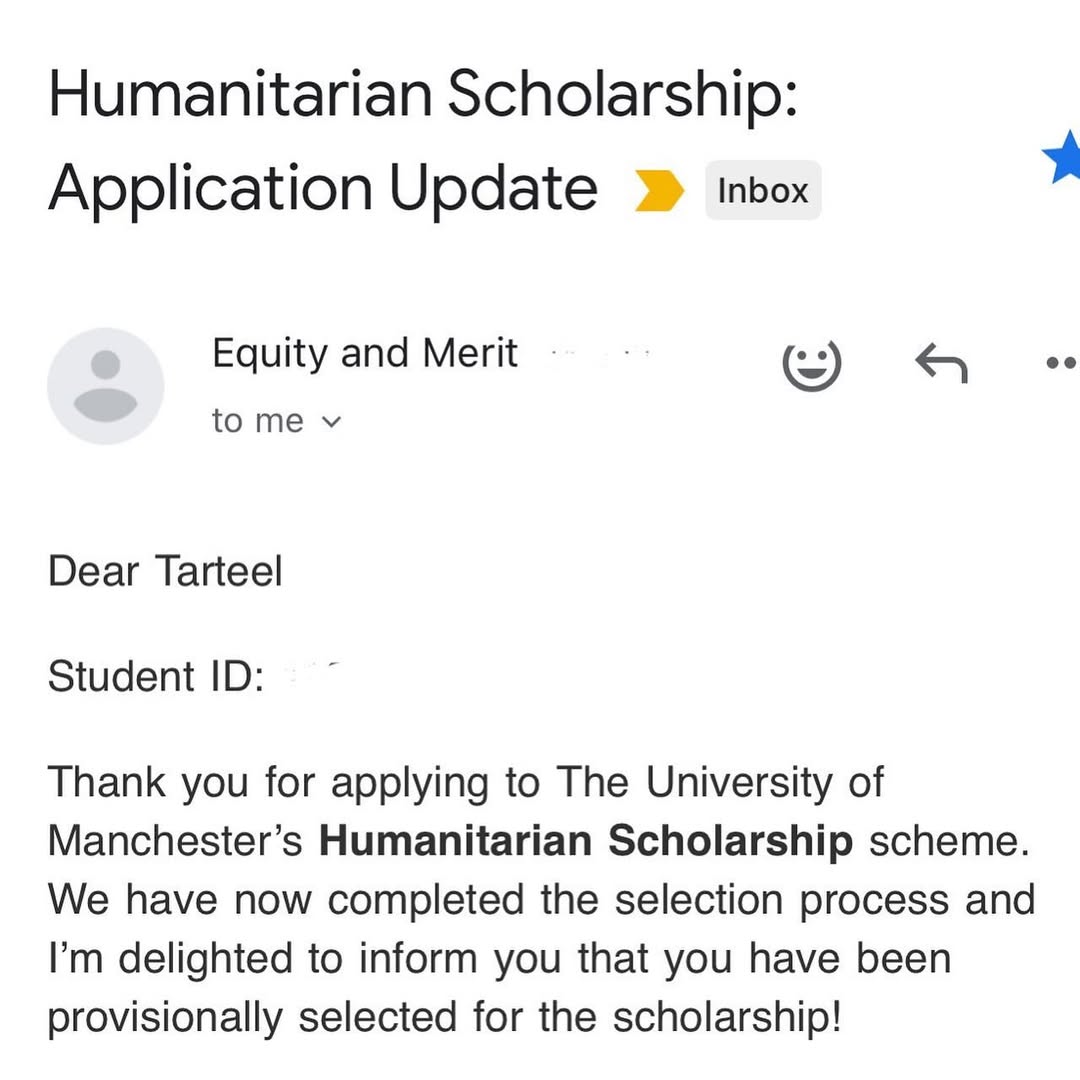This screenshot has height=1080, width=1080.
Task: Expand recipient details chevron beside 'to me'
Action: pyautogui.click(x=332, y=422)
